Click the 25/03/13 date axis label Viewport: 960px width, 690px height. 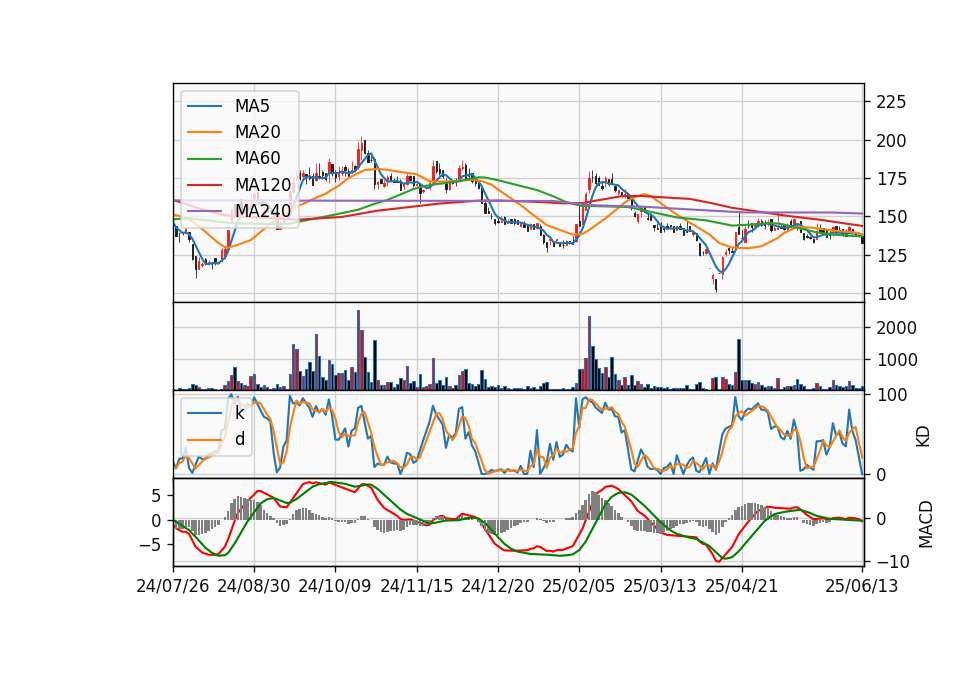point(660,586)
